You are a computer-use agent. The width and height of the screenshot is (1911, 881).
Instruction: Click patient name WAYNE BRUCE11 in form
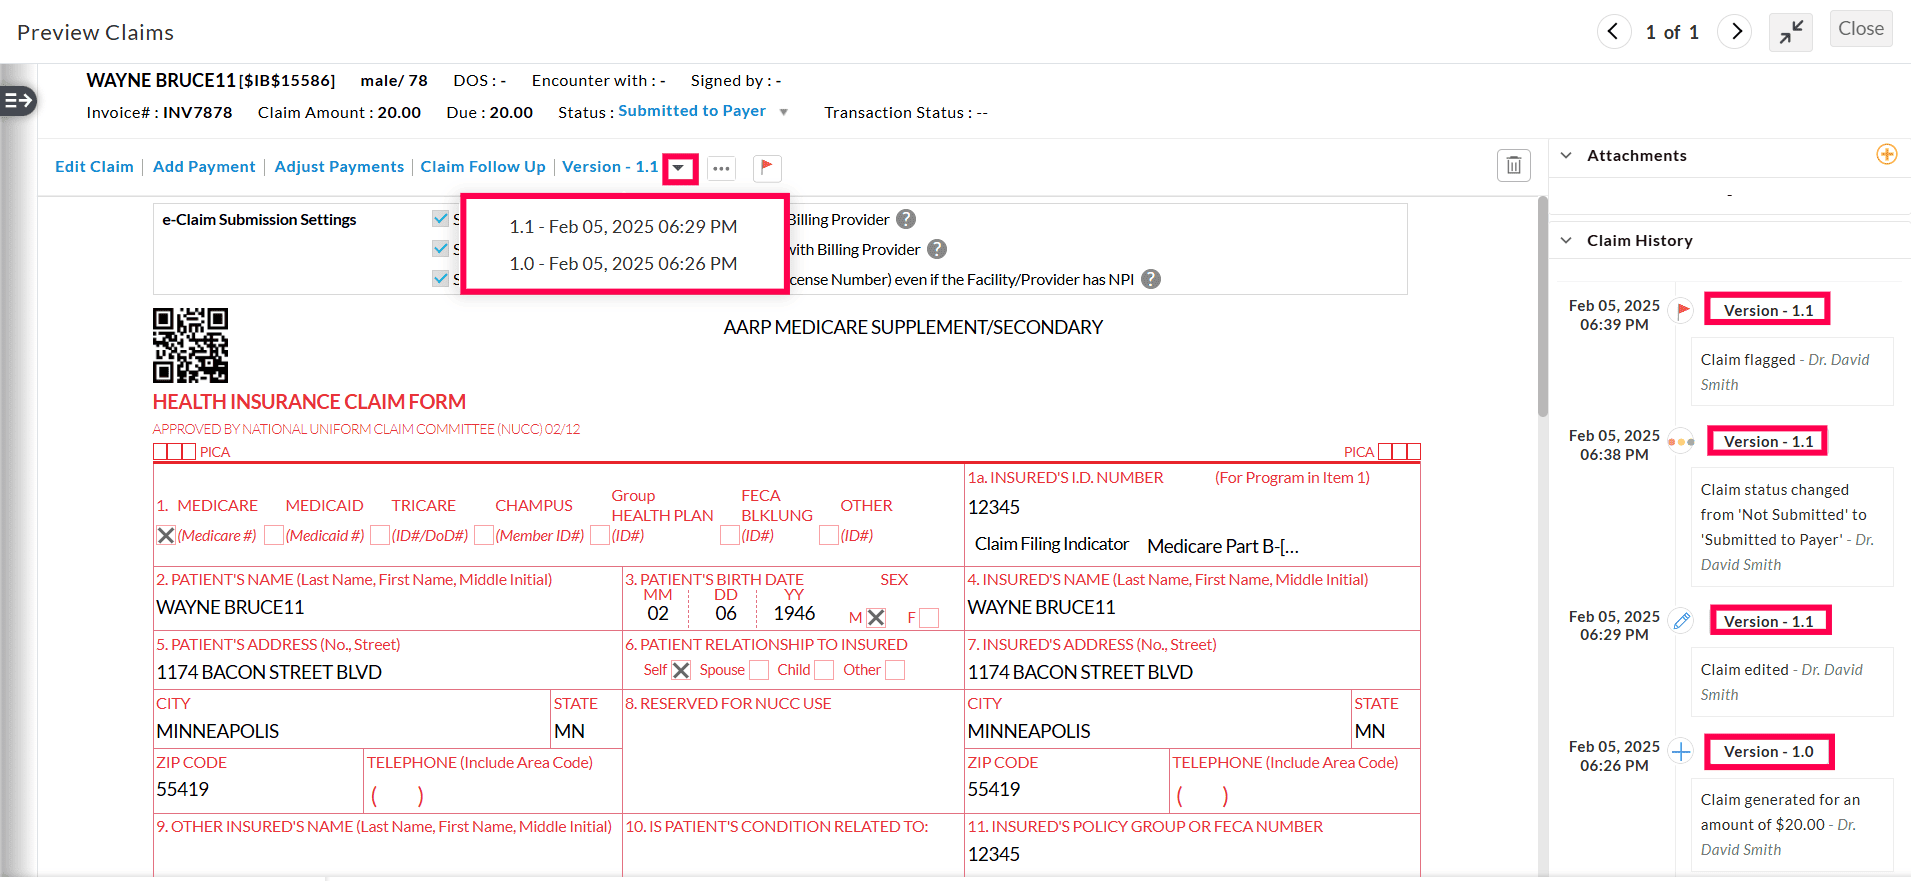(x=230, y=608)
